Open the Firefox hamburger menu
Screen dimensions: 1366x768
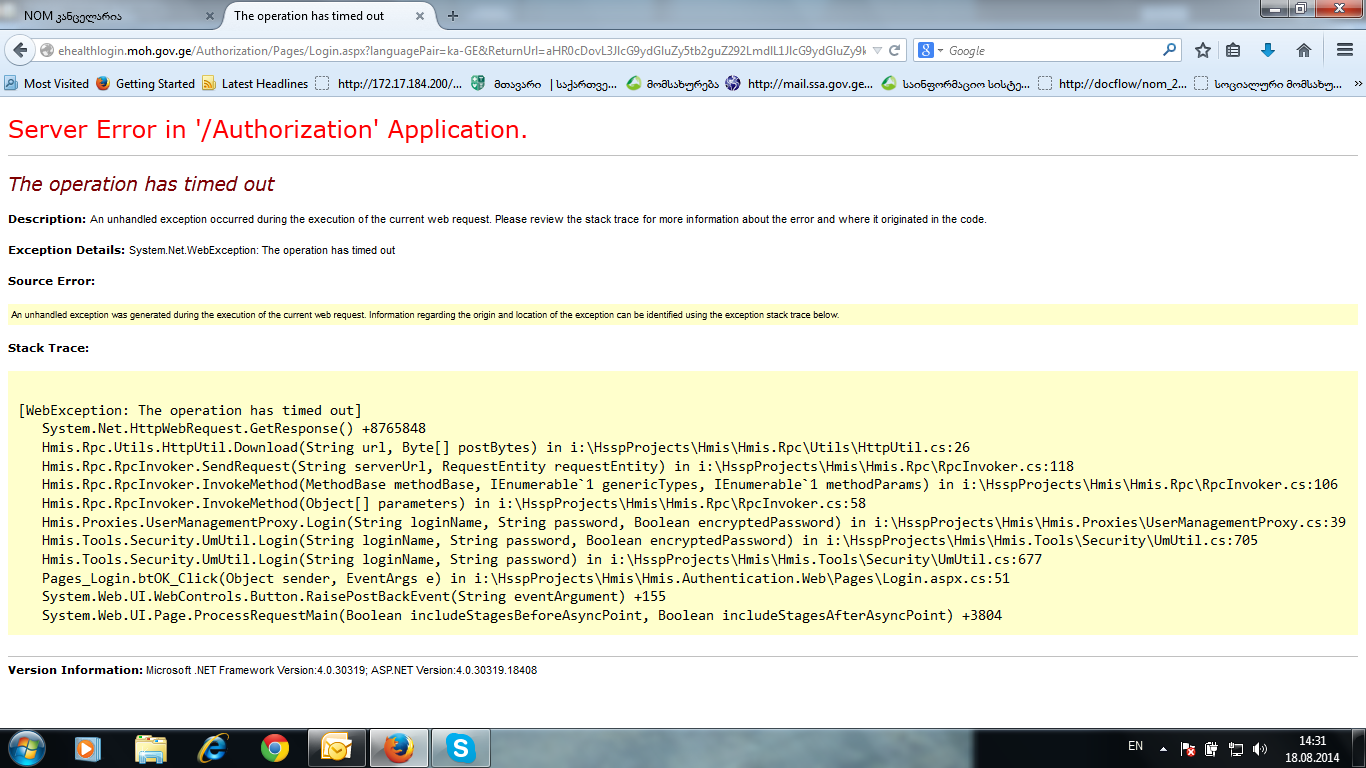coord(1344,50)
